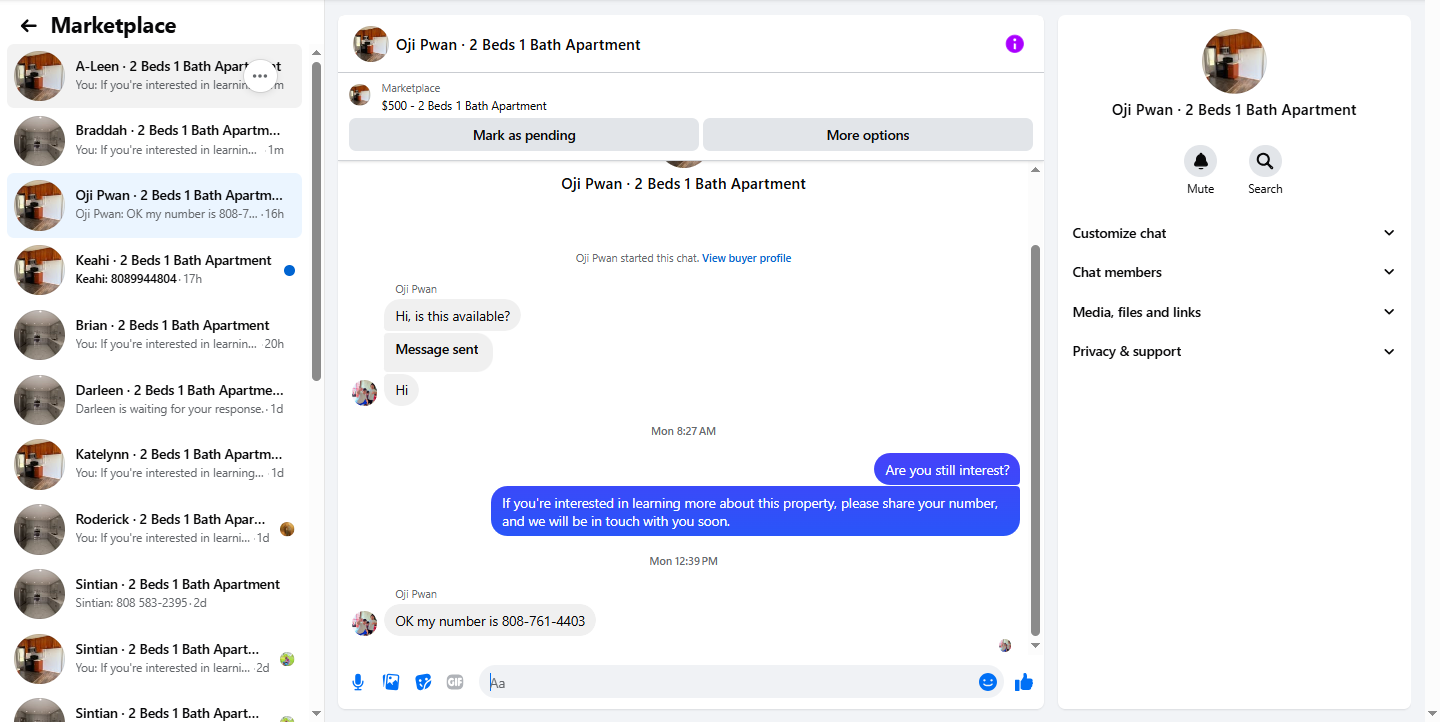Open the A-Leen conversation options menu
Image resolution: width=1440 pixels, height=722 pixels.
click(260, 75)
